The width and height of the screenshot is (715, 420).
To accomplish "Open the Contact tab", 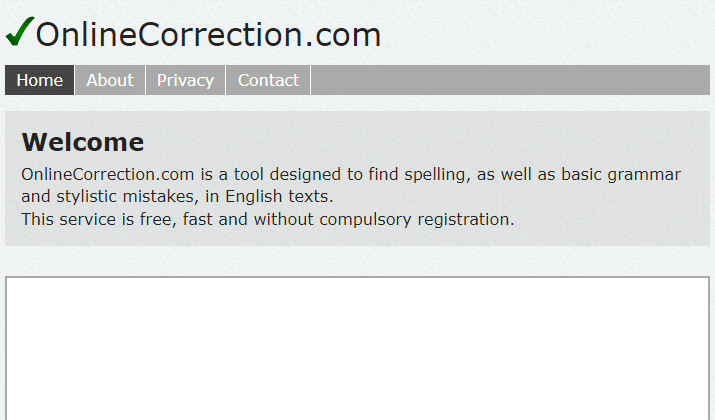I will [268, 80].
